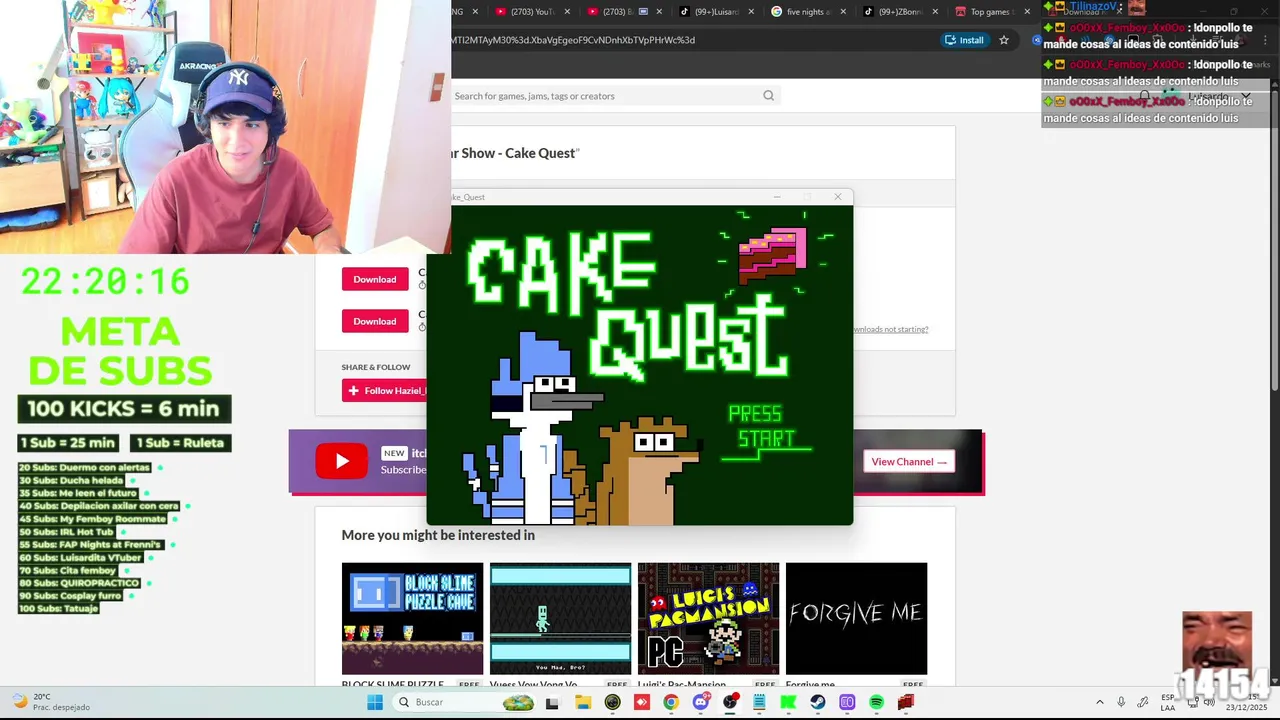Click the 'SHARE & FOLLOW' label

(x=376, y=367)
